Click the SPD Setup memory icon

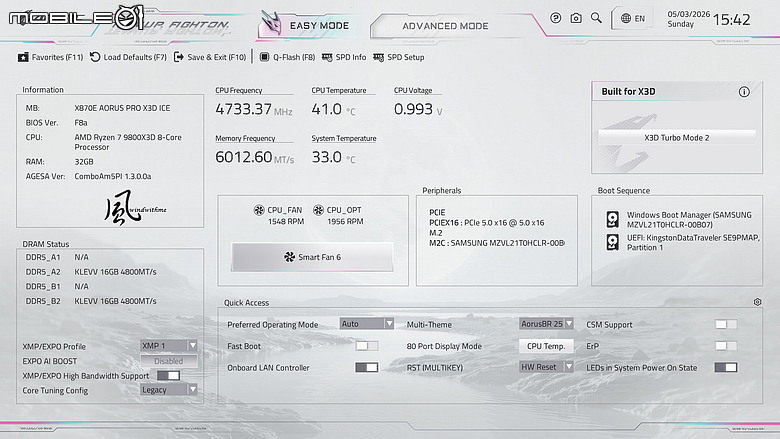tap(379, 57)
